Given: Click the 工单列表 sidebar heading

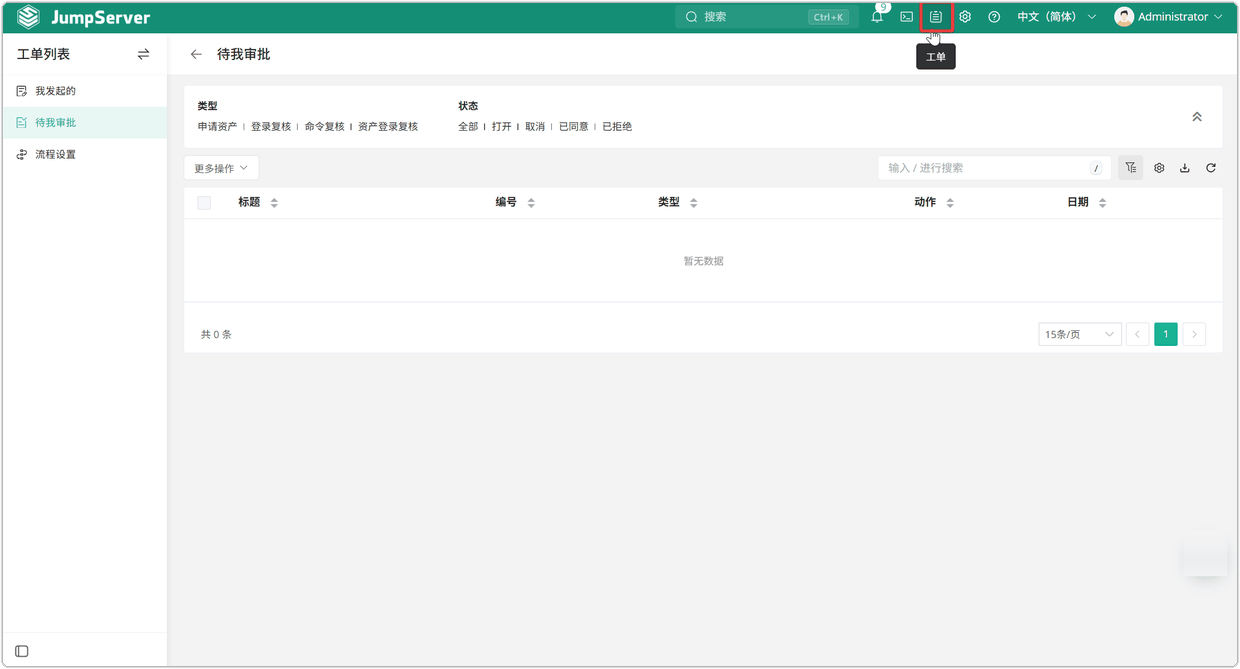Looking at the screenshot, I should click(44, 54).
